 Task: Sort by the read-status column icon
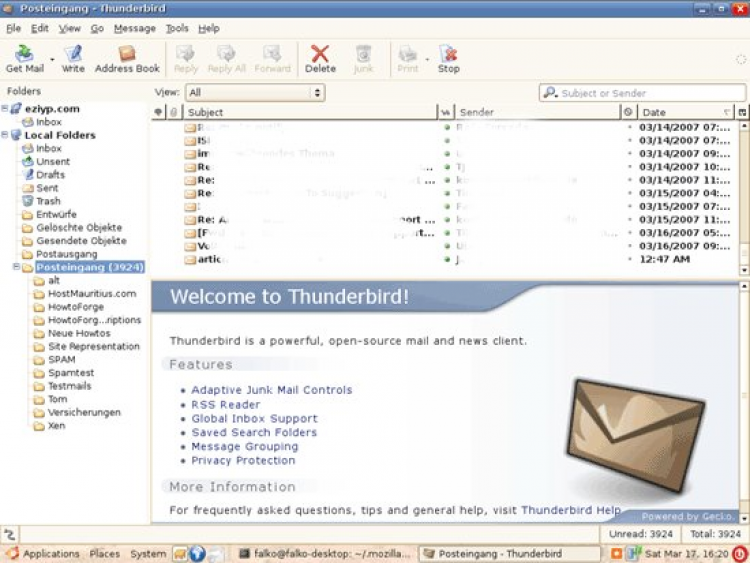coord(446,112)
